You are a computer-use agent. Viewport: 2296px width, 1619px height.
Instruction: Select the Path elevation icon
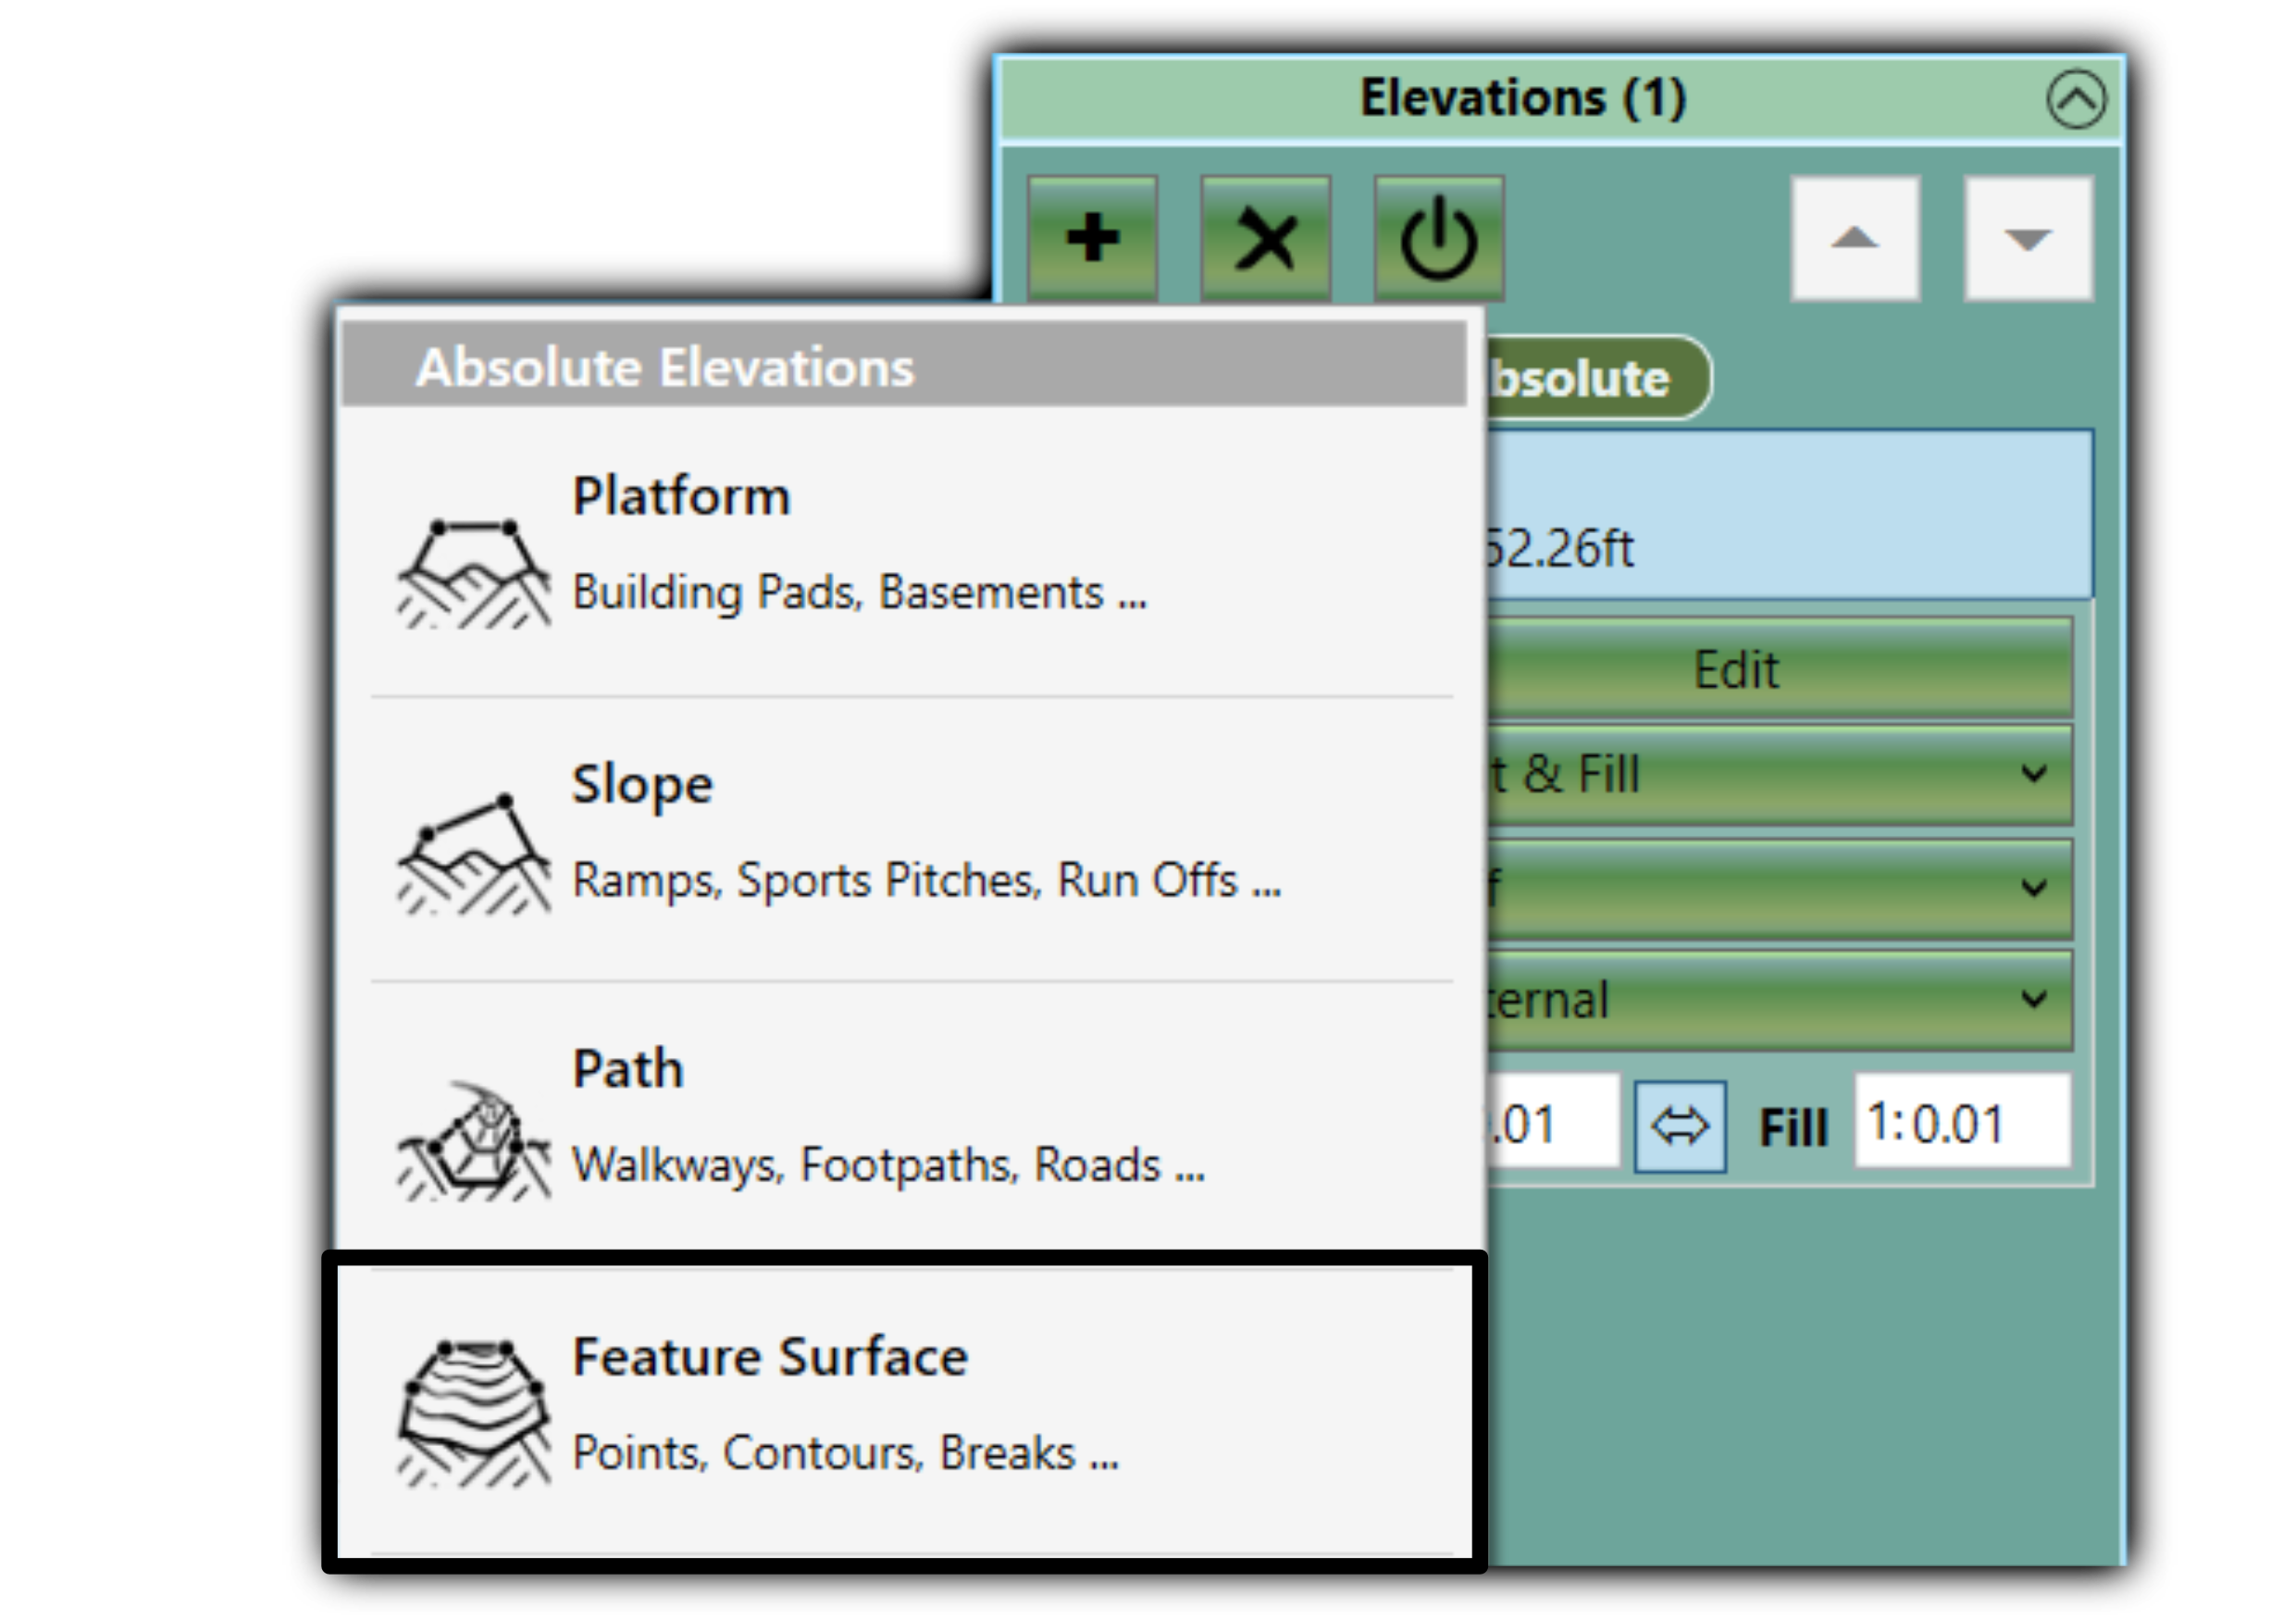(x=474, y=1142)
